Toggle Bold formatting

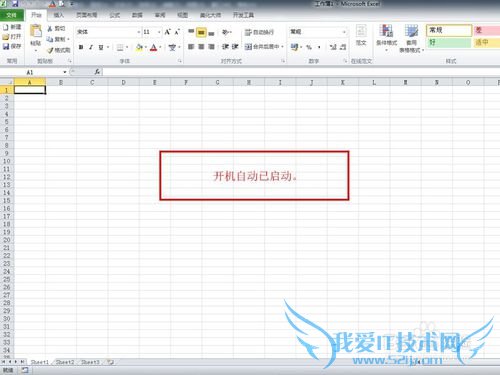[x=81, y=47]
